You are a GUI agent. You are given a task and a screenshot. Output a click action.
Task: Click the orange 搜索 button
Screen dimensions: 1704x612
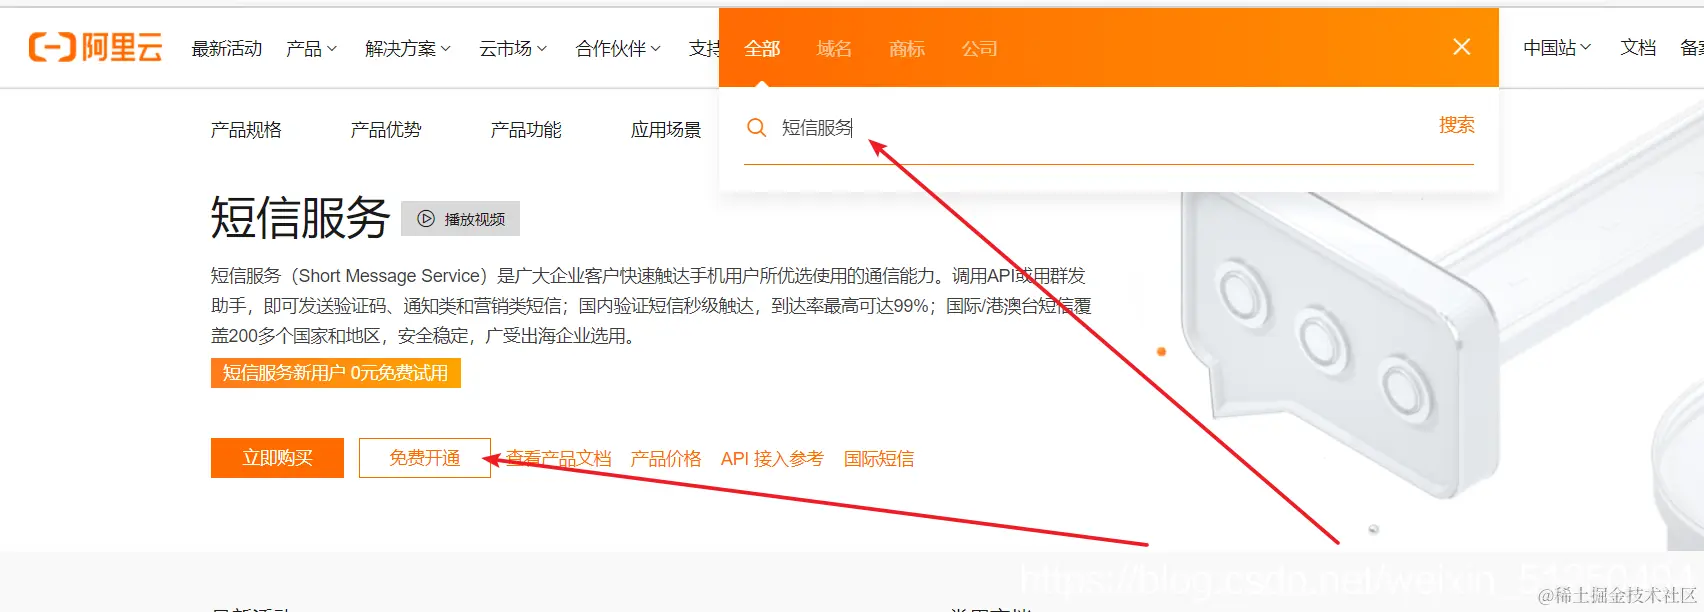tap(1456, 125)
